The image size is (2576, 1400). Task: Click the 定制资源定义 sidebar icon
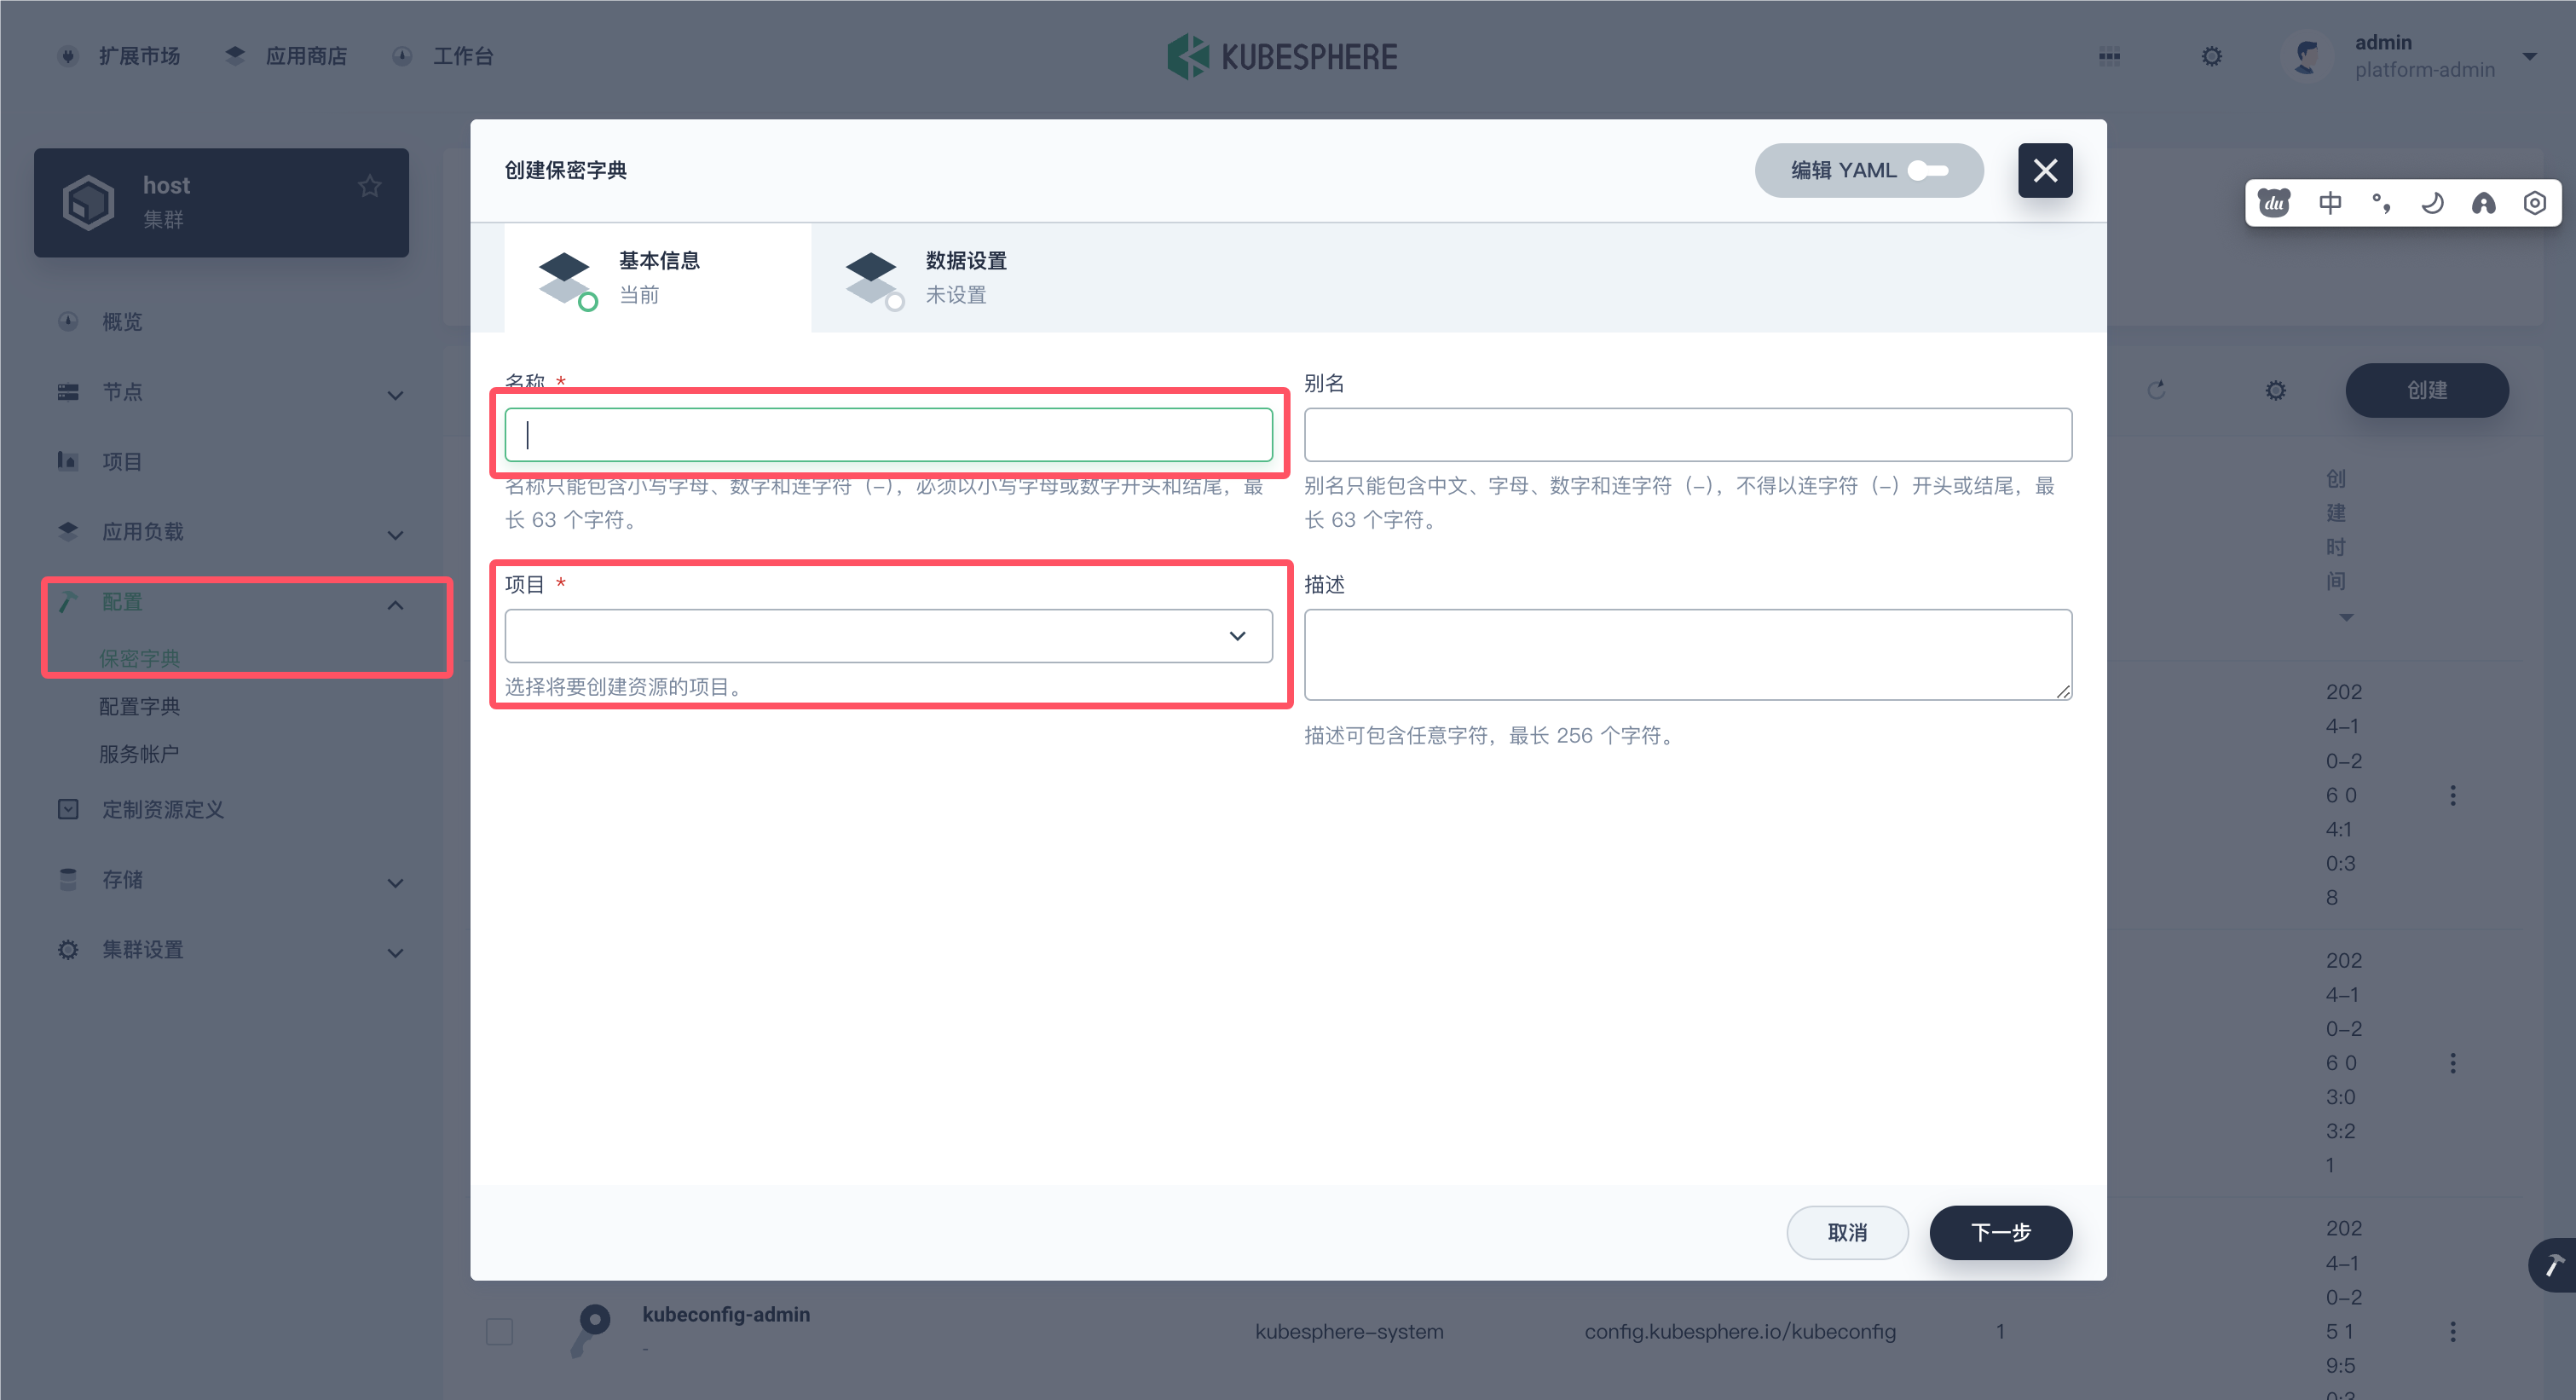pos(68,809)
